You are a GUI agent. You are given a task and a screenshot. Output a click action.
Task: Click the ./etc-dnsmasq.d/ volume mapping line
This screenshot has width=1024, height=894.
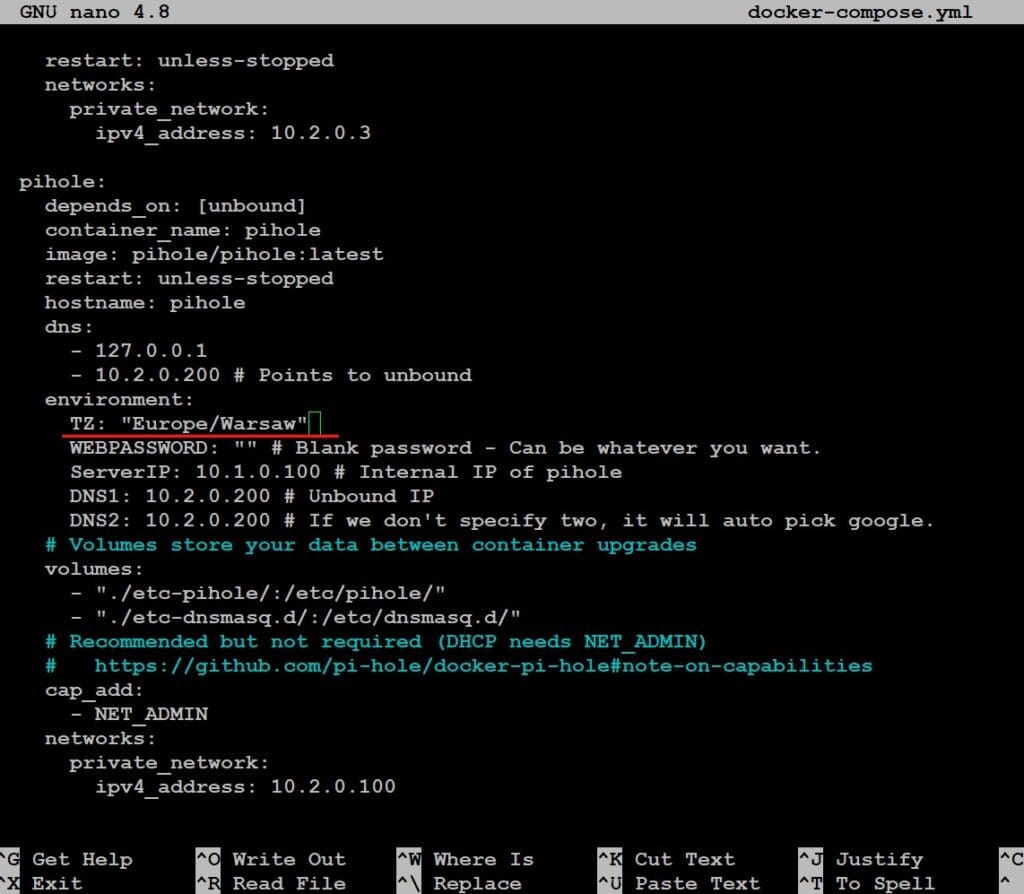click(296, 618)
